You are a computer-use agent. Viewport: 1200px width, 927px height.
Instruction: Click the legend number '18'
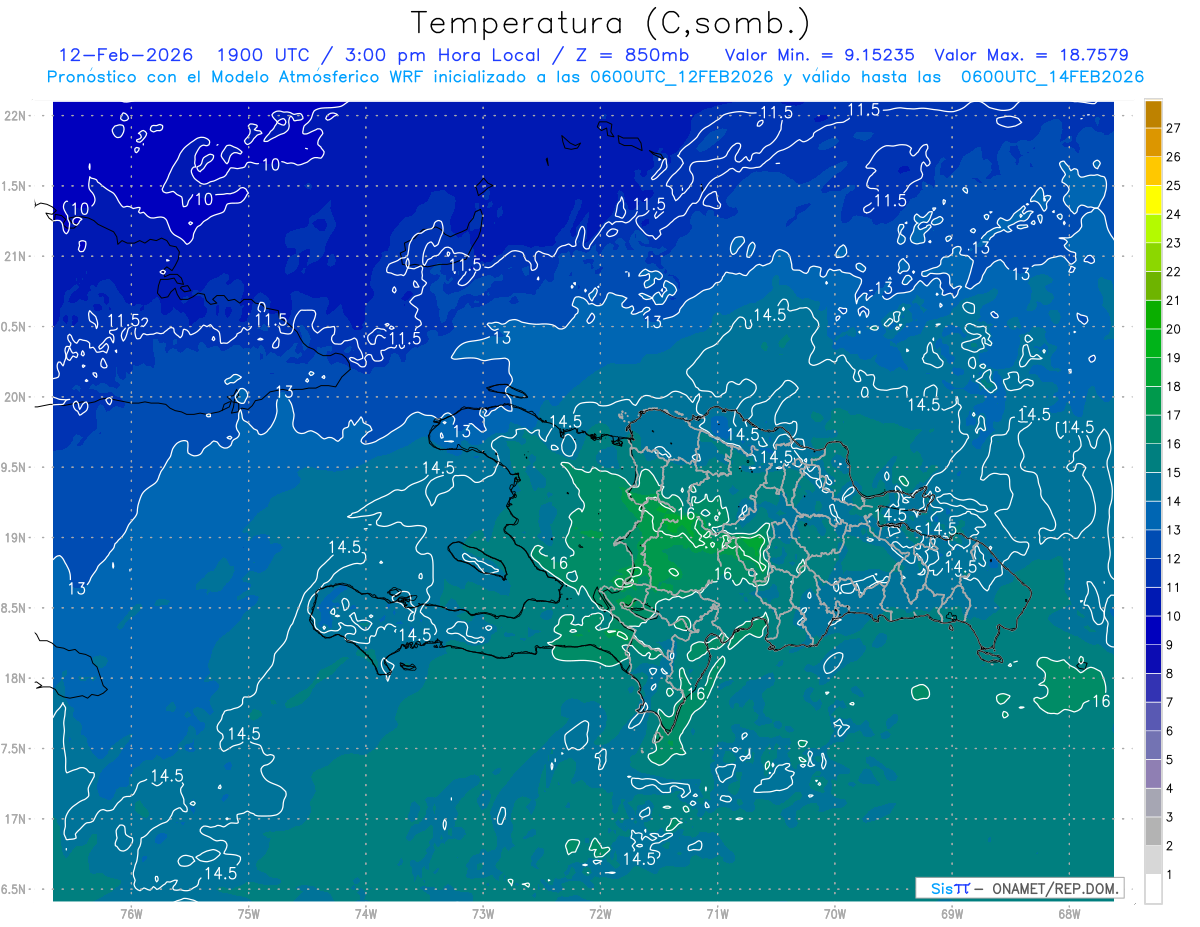[1174, 386]
